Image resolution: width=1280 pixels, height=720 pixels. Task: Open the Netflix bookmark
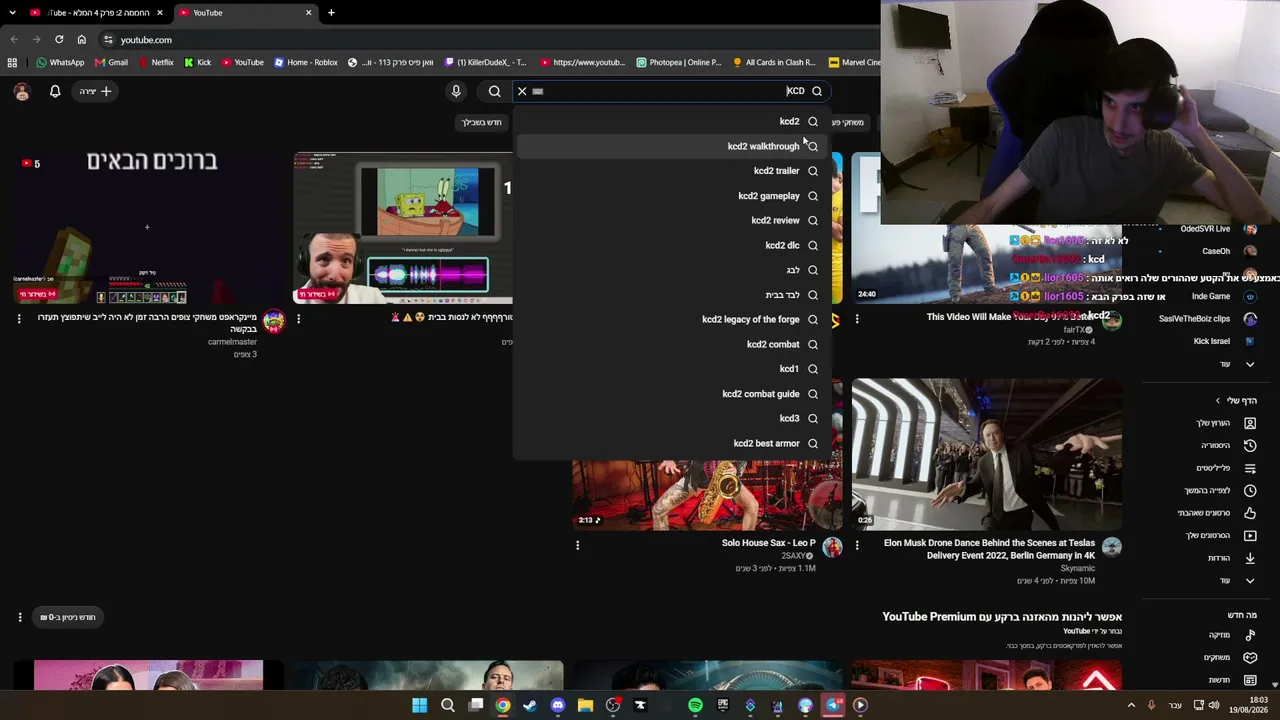point(155,62)
